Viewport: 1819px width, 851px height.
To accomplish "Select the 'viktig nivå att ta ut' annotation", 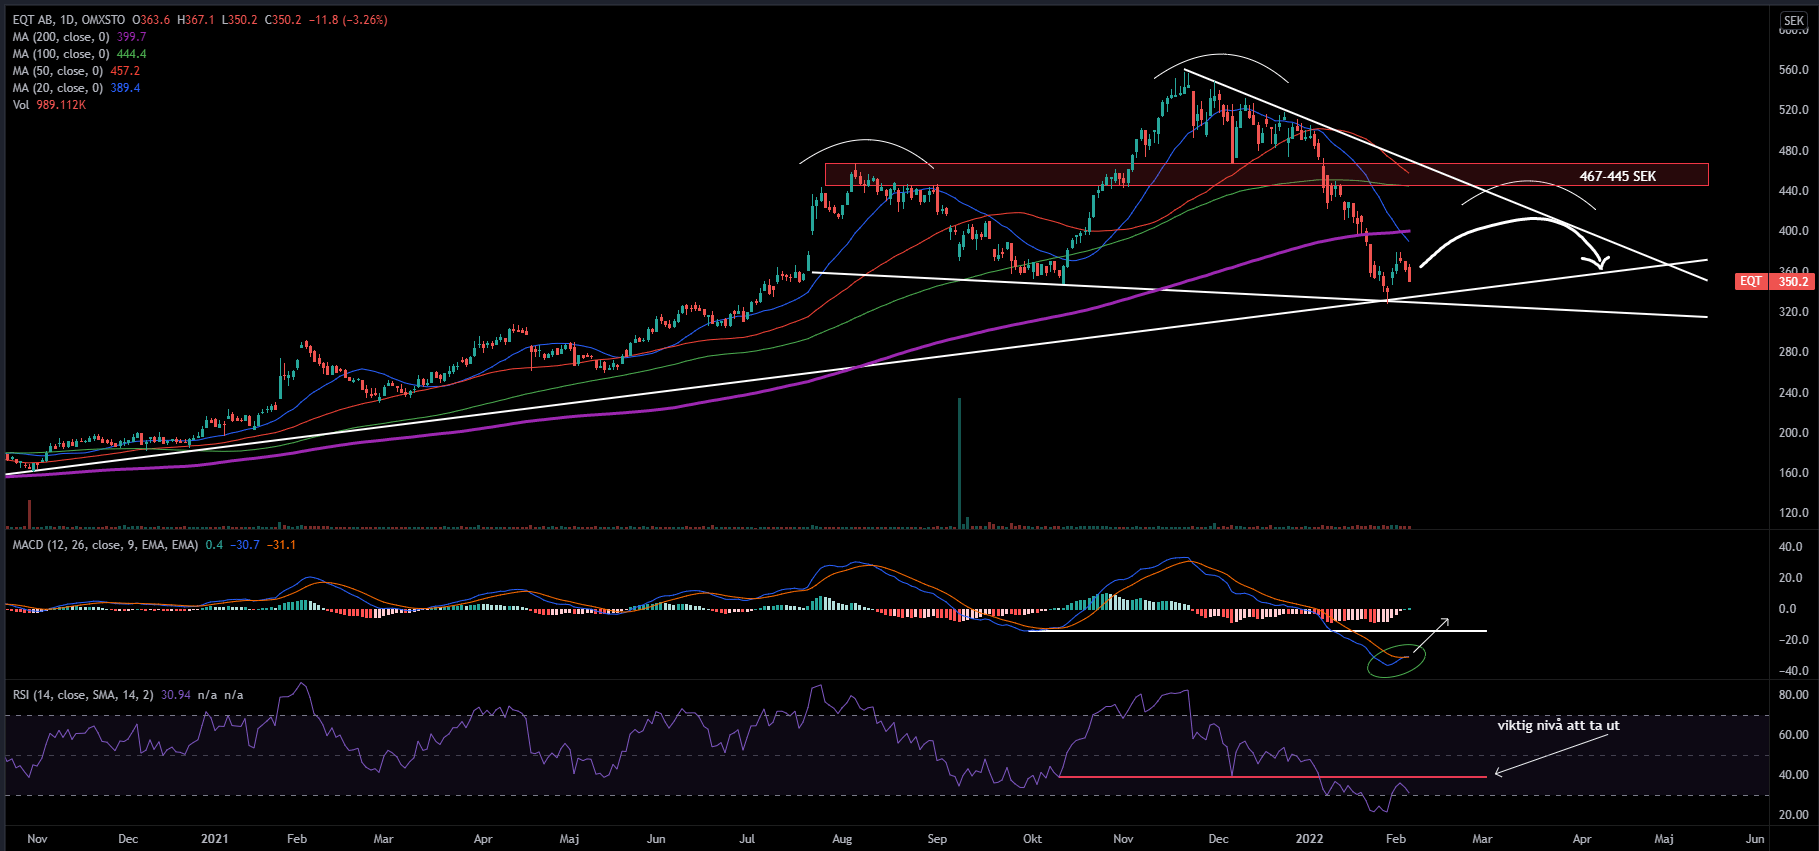I will click(x=1558, y=725).
